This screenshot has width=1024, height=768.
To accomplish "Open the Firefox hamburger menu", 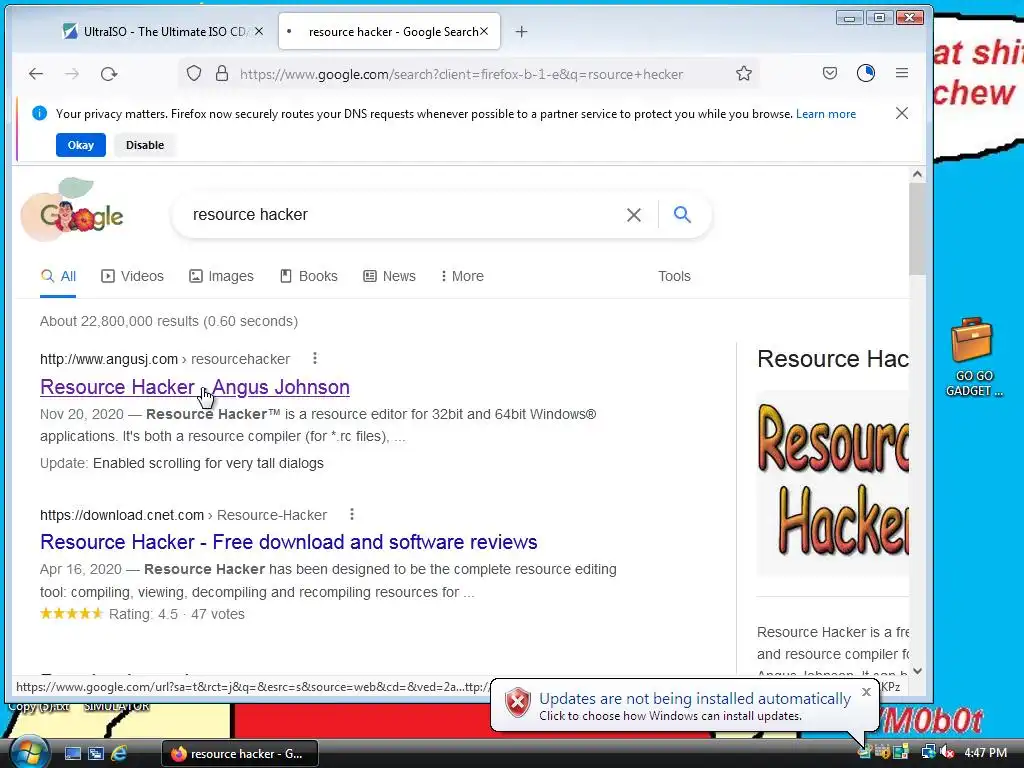I will point(902,73).
